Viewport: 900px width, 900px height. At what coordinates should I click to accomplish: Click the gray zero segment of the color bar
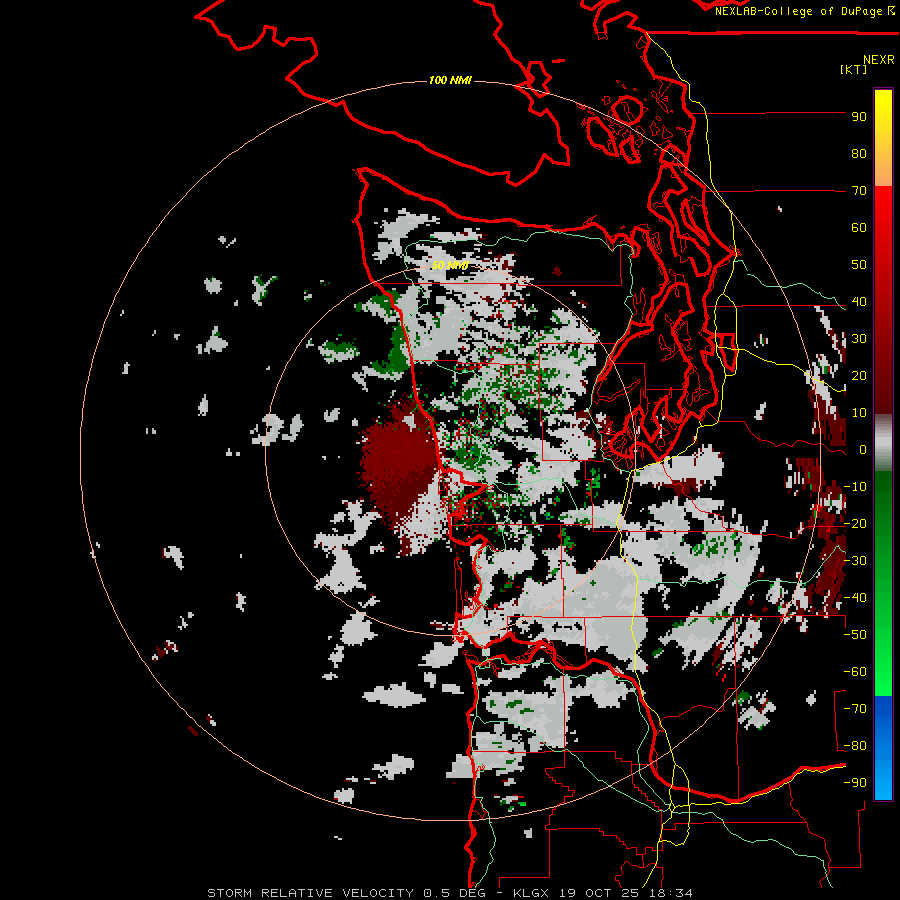point(883,443)
